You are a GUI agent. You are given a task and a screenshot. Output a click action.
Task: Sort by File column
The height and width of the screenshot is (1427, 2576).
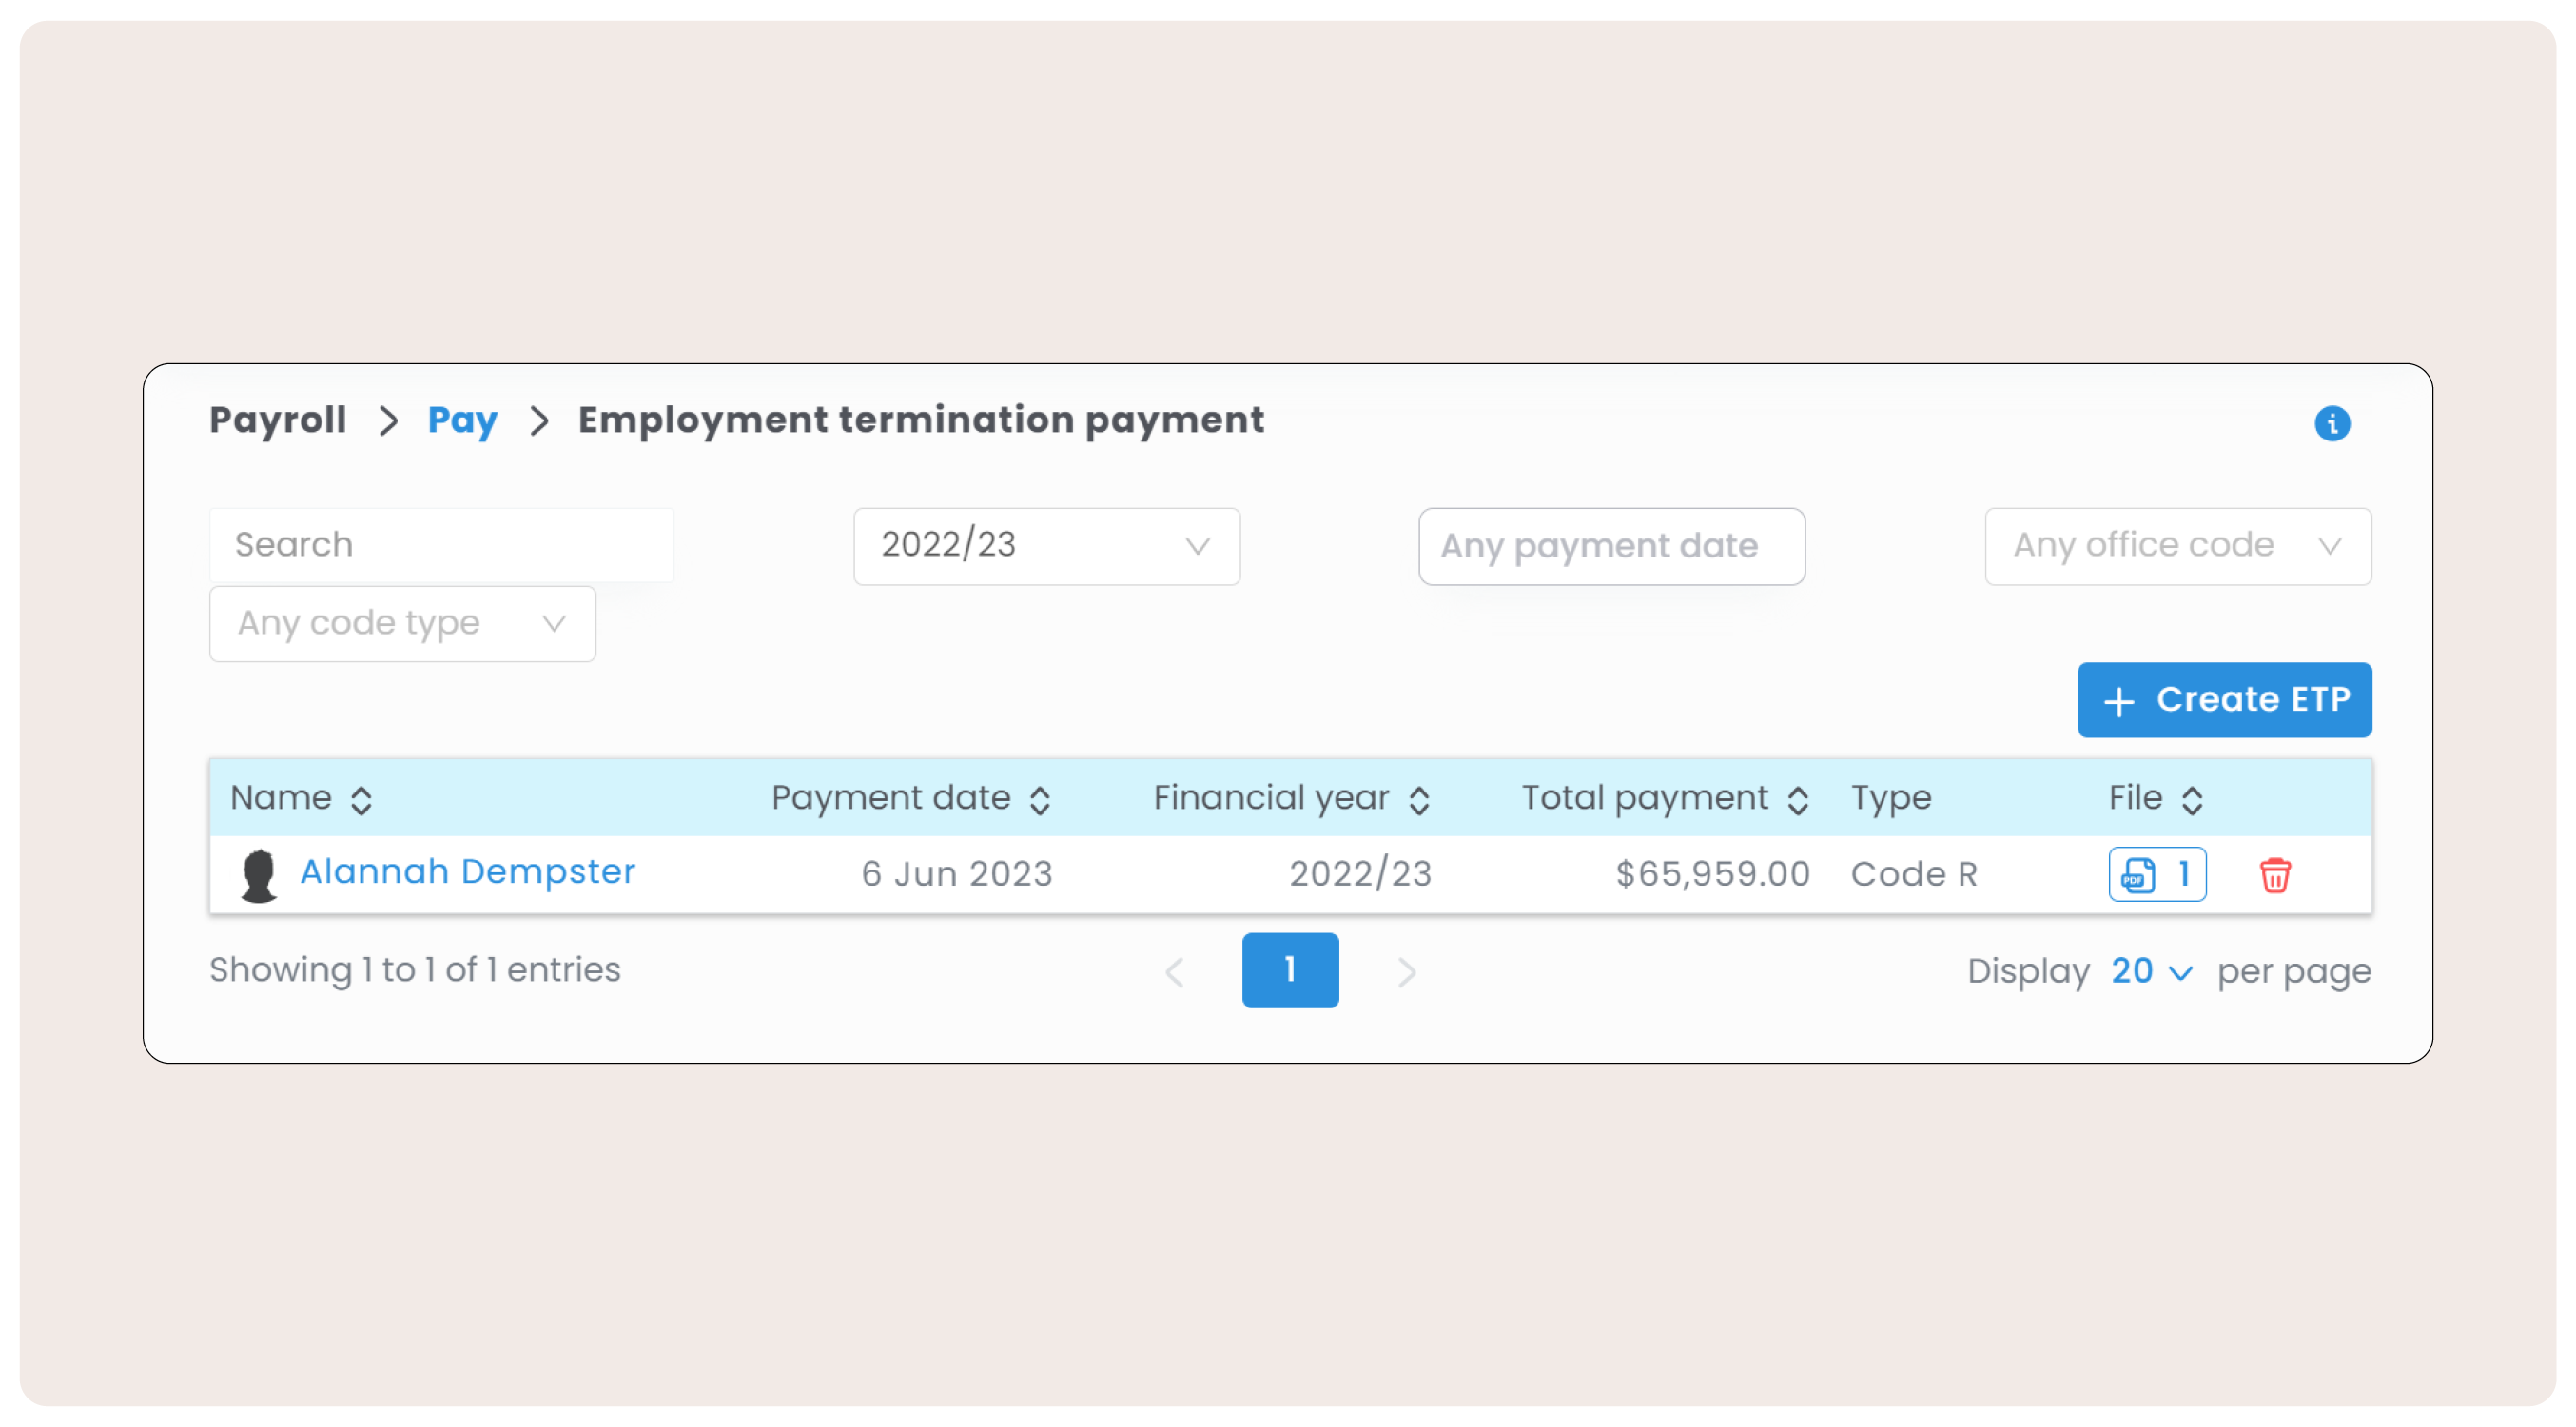(x=2191, y=799)
